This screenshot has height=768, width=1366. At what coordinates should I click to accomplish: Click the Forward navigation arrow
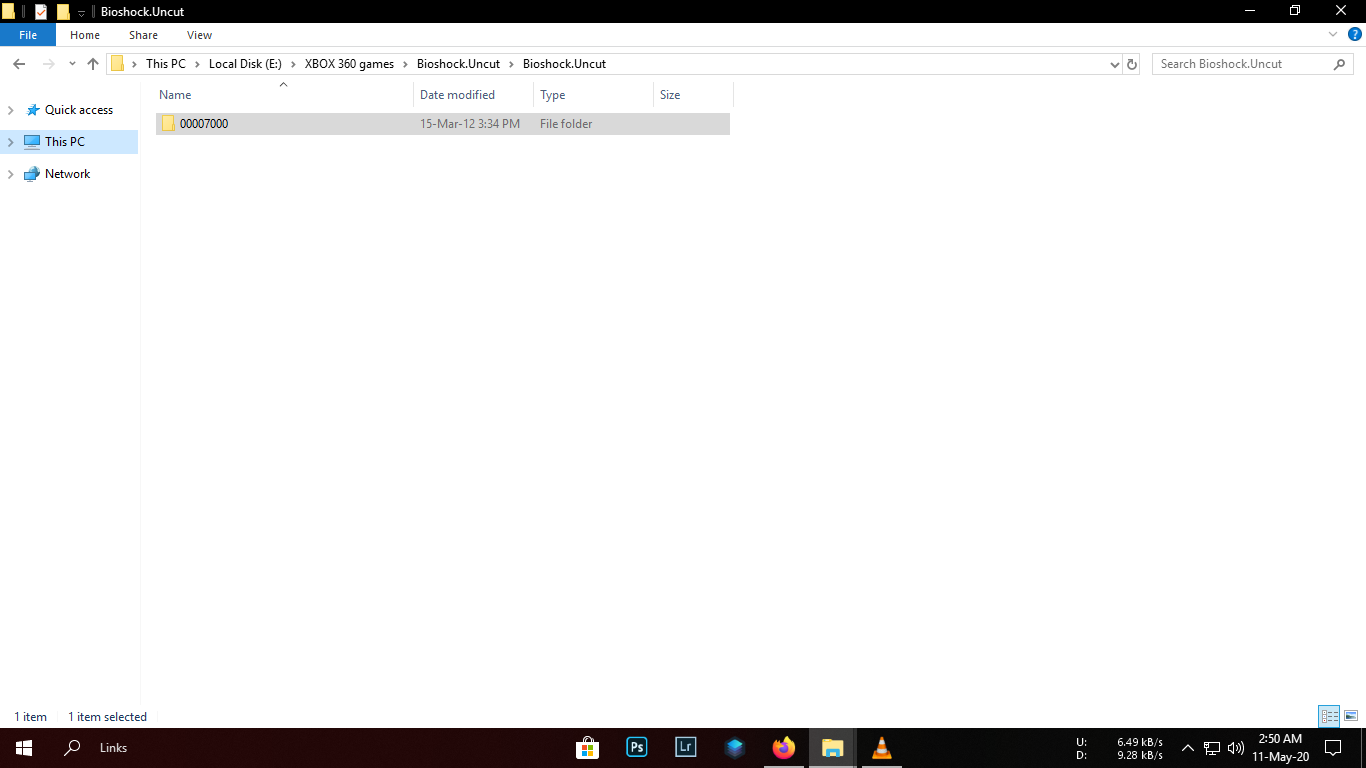(x=48, y=64)
